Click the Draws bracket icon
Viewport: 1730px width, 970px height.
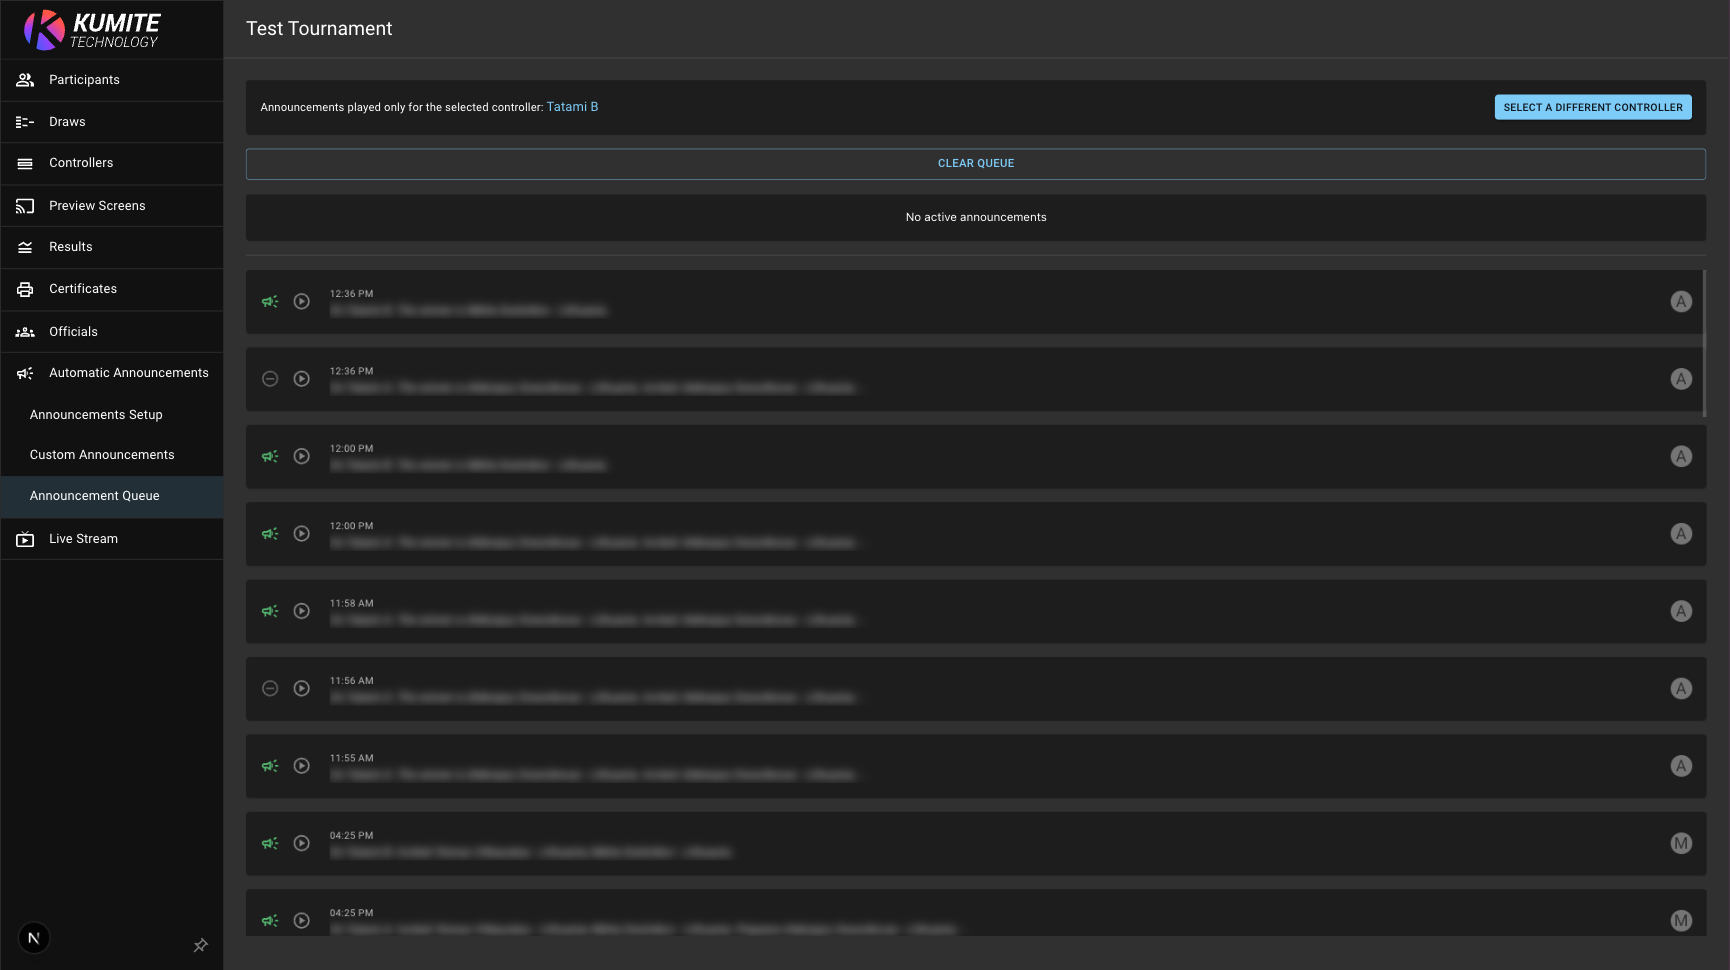(25, 122)
